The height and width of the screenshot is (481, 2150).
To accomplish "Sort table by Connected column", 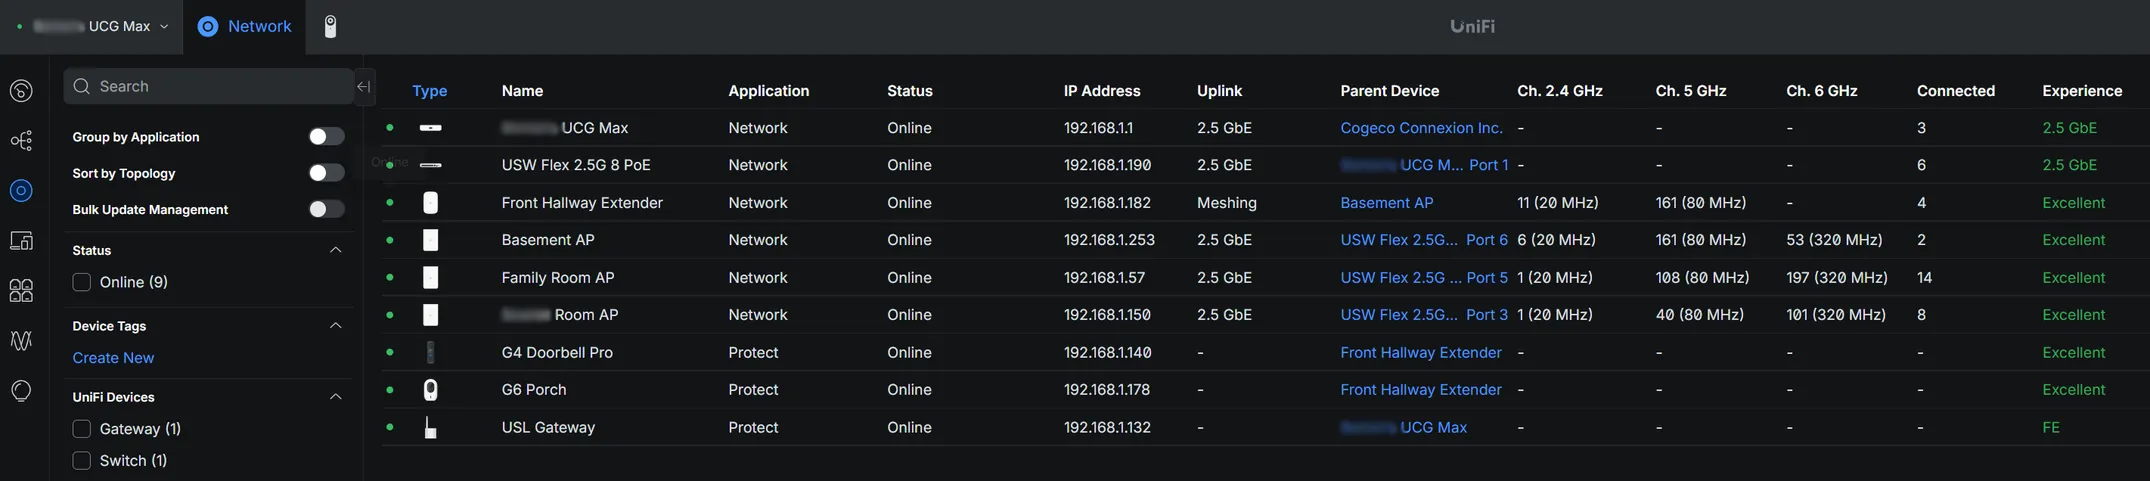I will 1955,91.
